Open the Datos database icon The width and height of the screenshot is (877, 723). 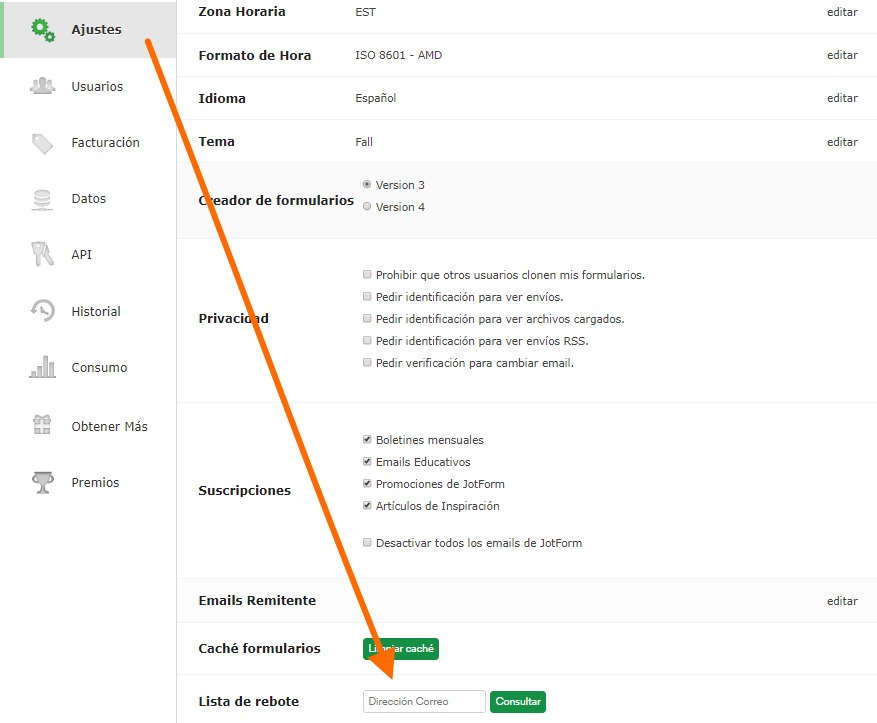tap(42, 199)
